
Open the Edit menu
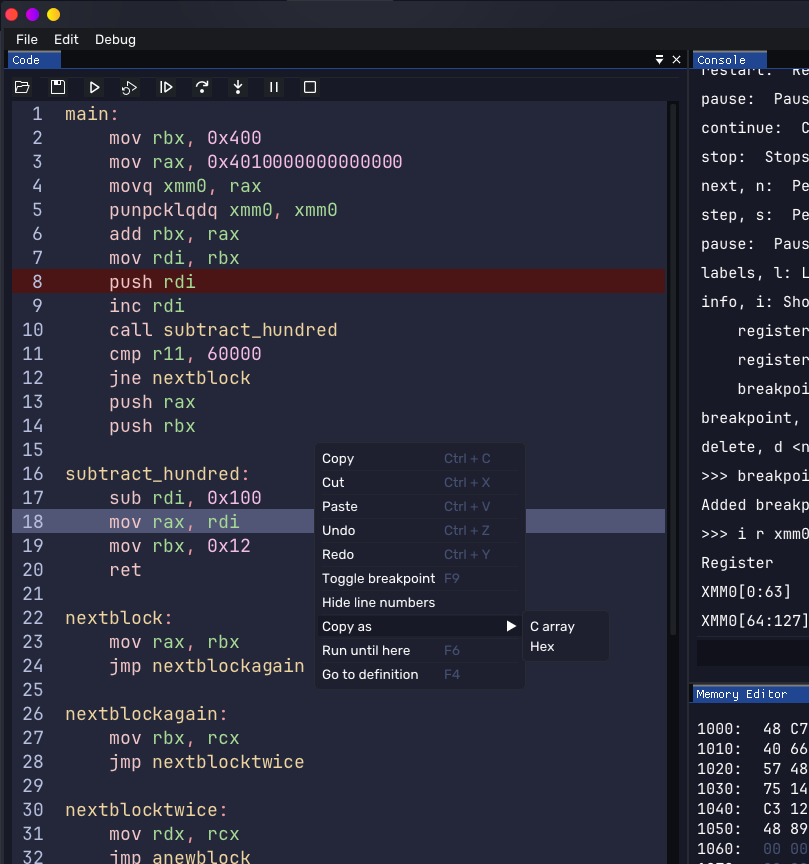pos(66,40)
